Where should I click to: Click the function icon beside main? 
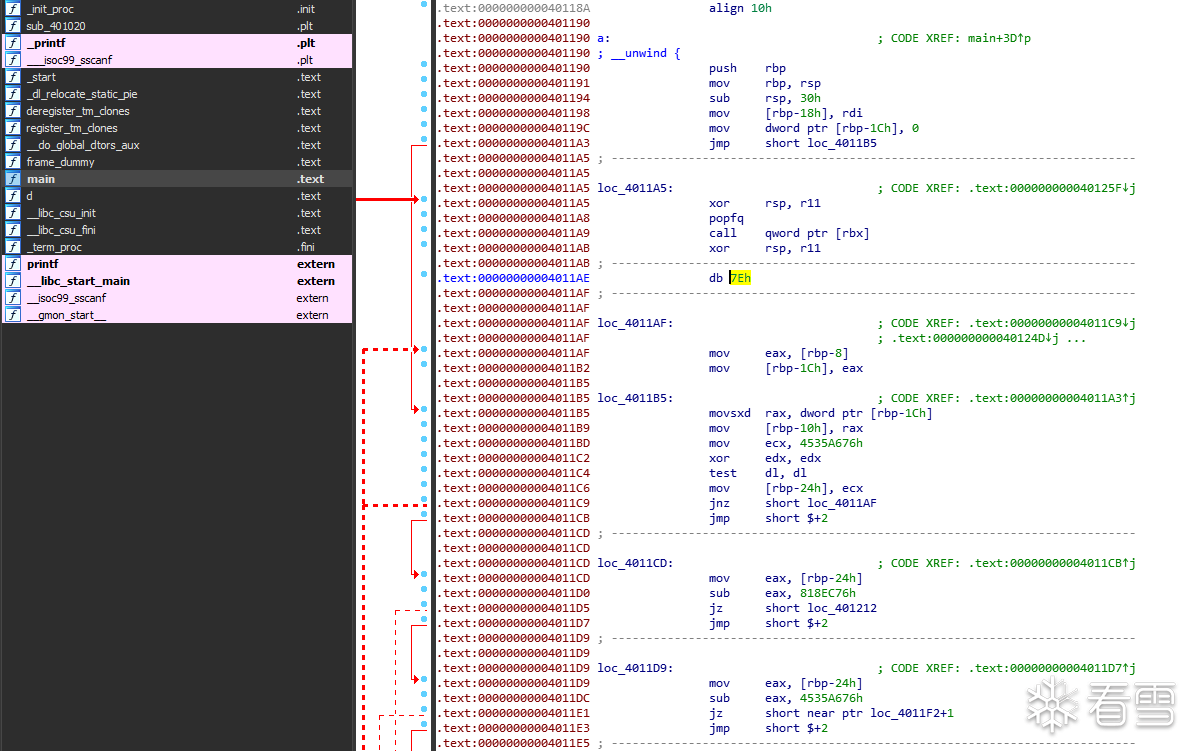coord(13,179)
